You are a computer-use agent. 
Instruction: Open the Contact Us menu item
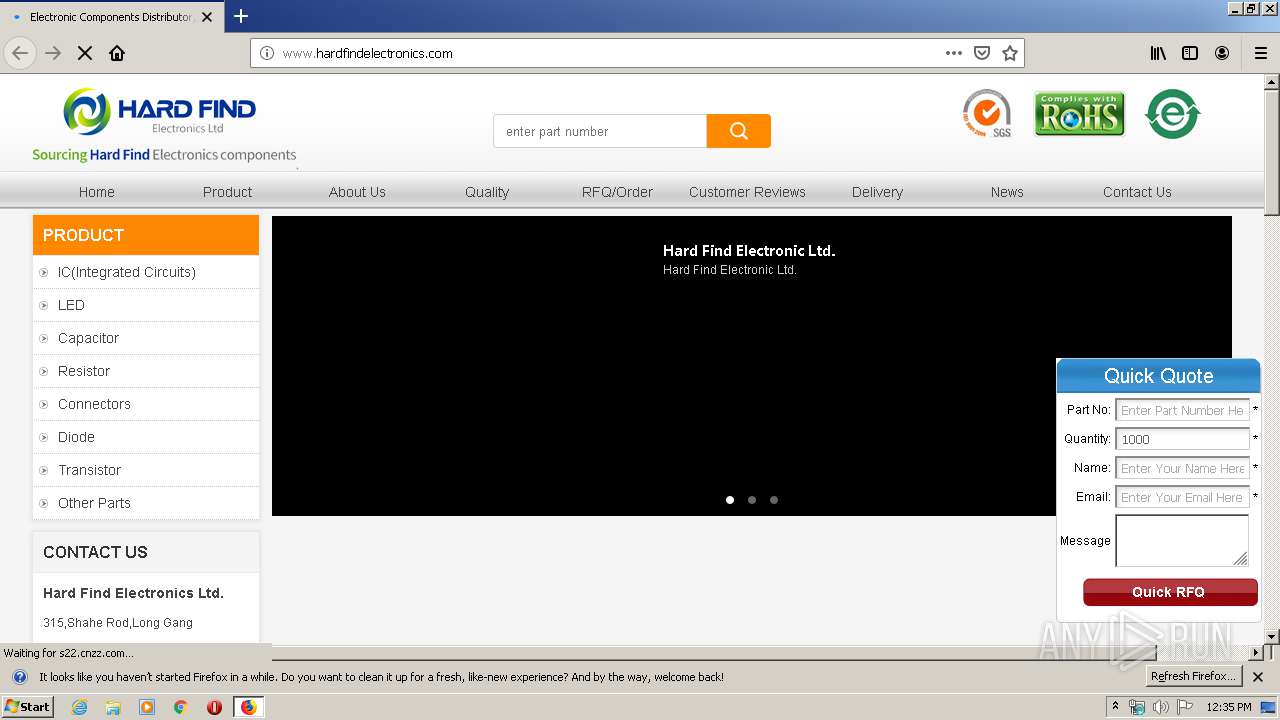click(1137, 192)
